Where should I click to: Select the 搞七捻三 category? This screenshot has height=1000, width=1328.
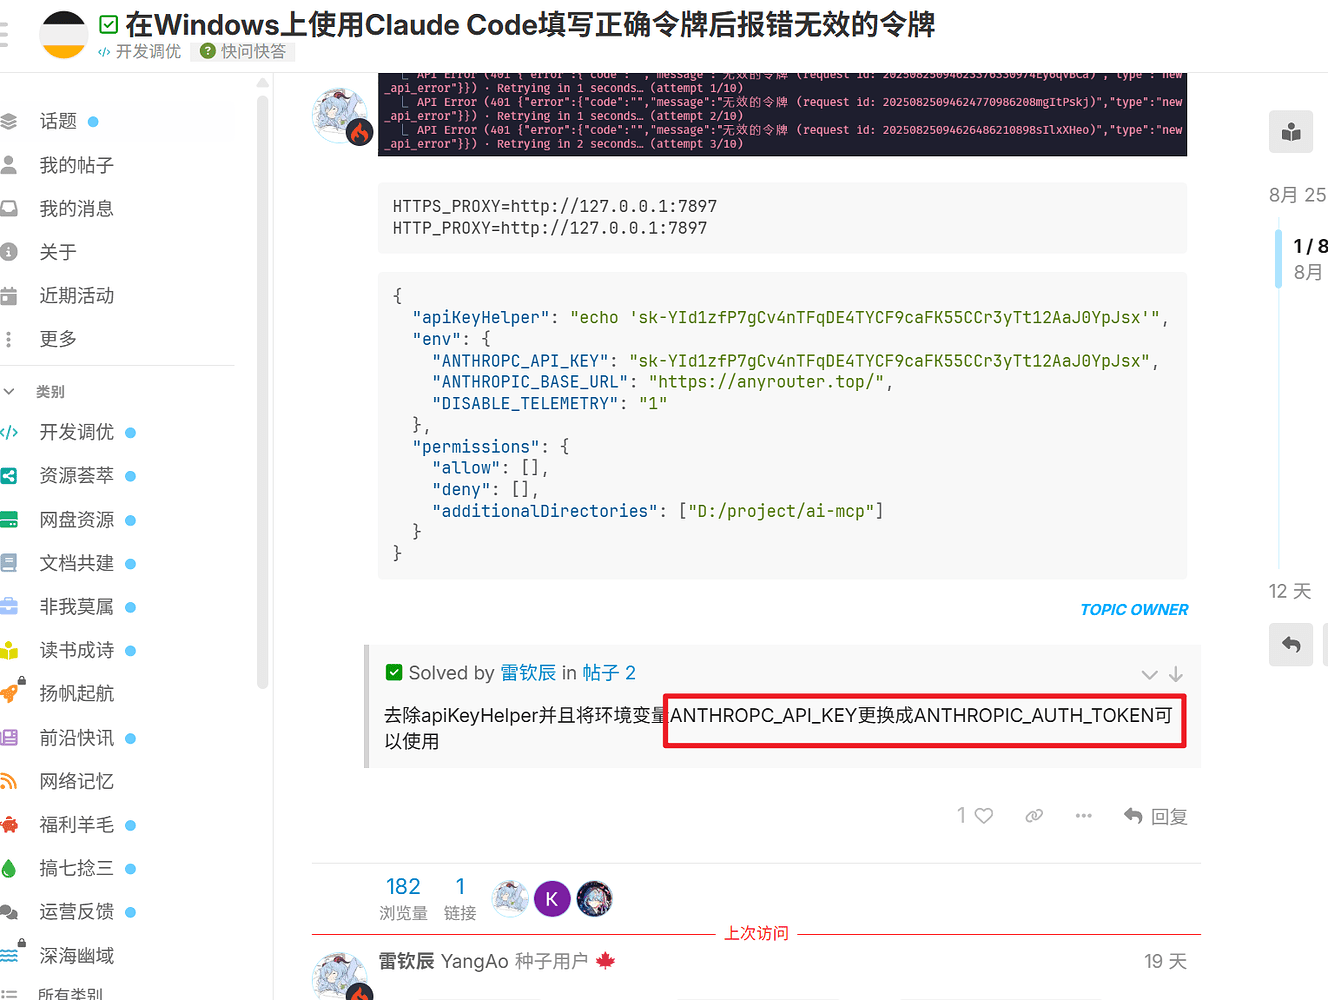76,868
